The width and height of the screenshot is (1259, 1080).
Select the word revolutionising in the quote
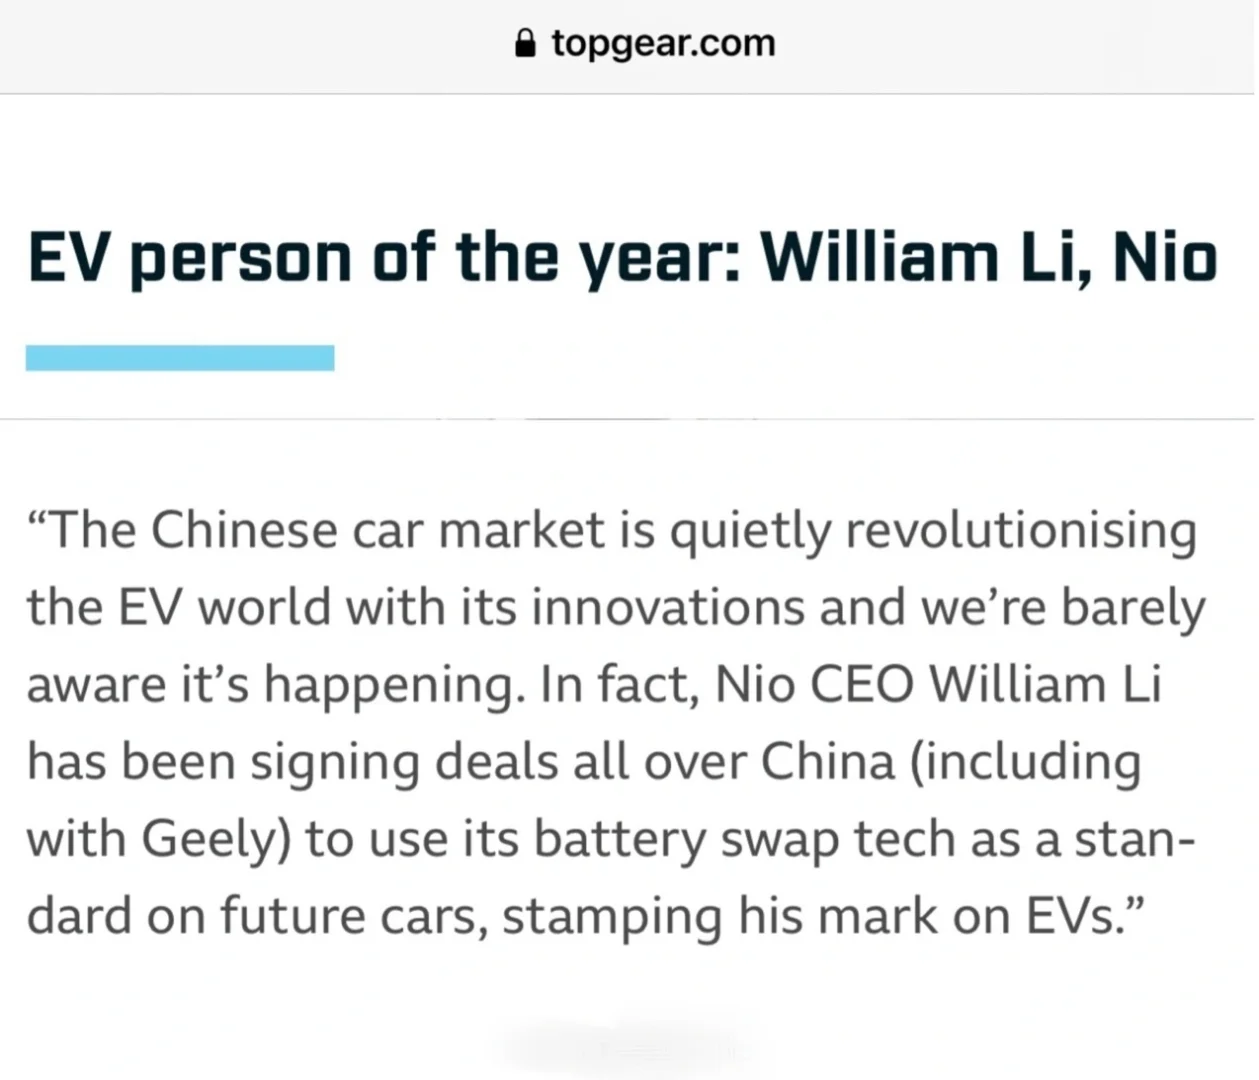tap(1021, 530)
